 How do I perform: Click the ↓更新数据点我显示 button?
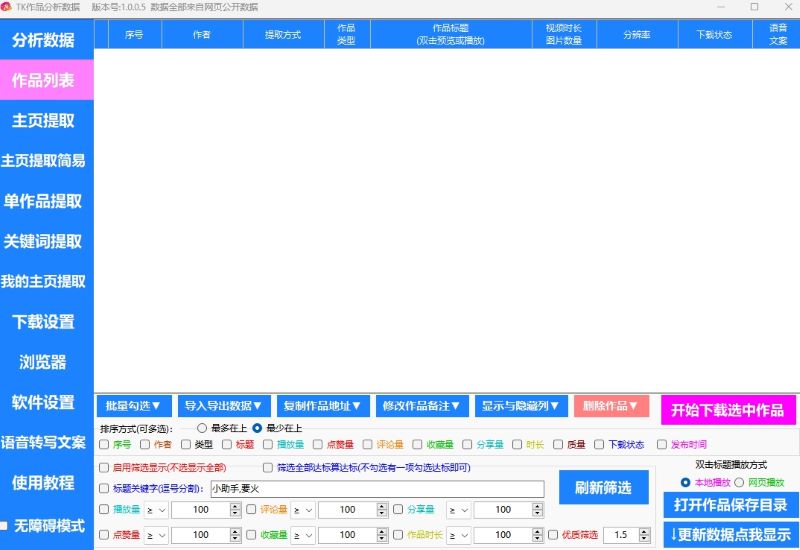click(x=731, y=535)
